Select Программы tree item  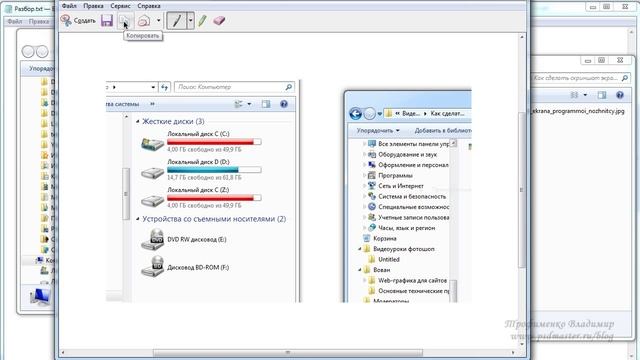395,176
